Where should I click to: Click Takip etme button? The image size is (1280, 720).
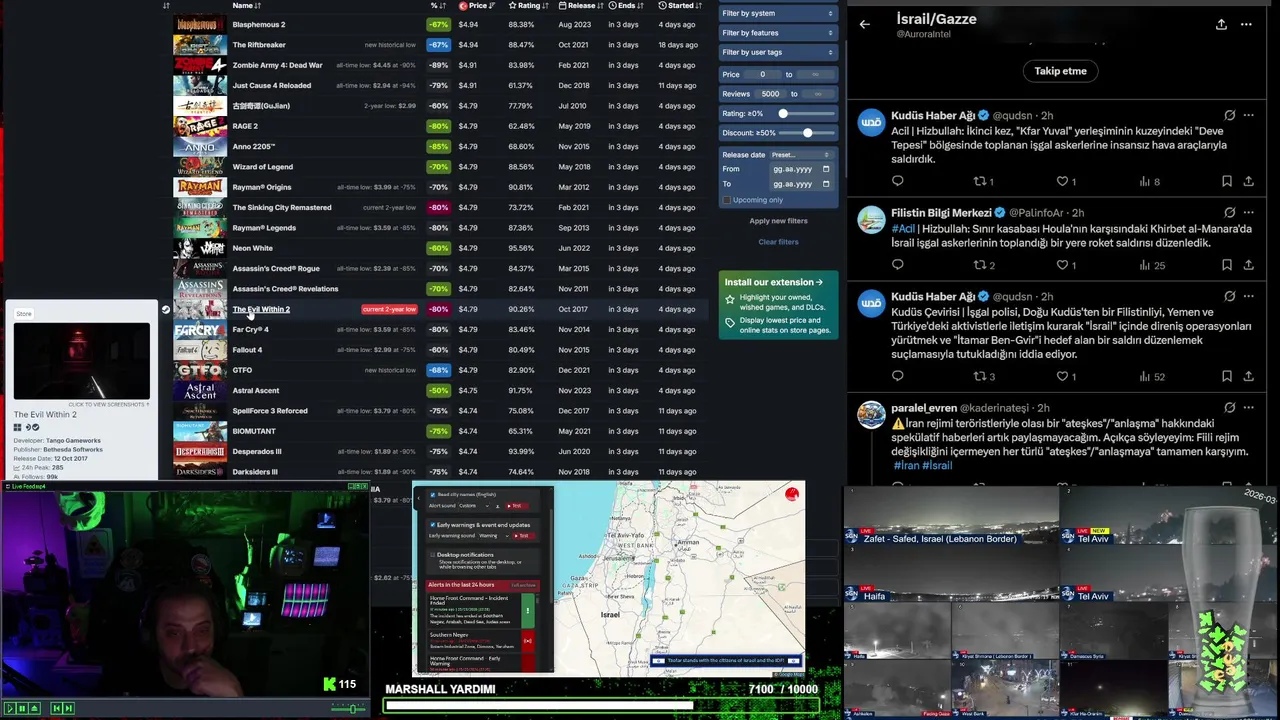(x=1060, y=71)
